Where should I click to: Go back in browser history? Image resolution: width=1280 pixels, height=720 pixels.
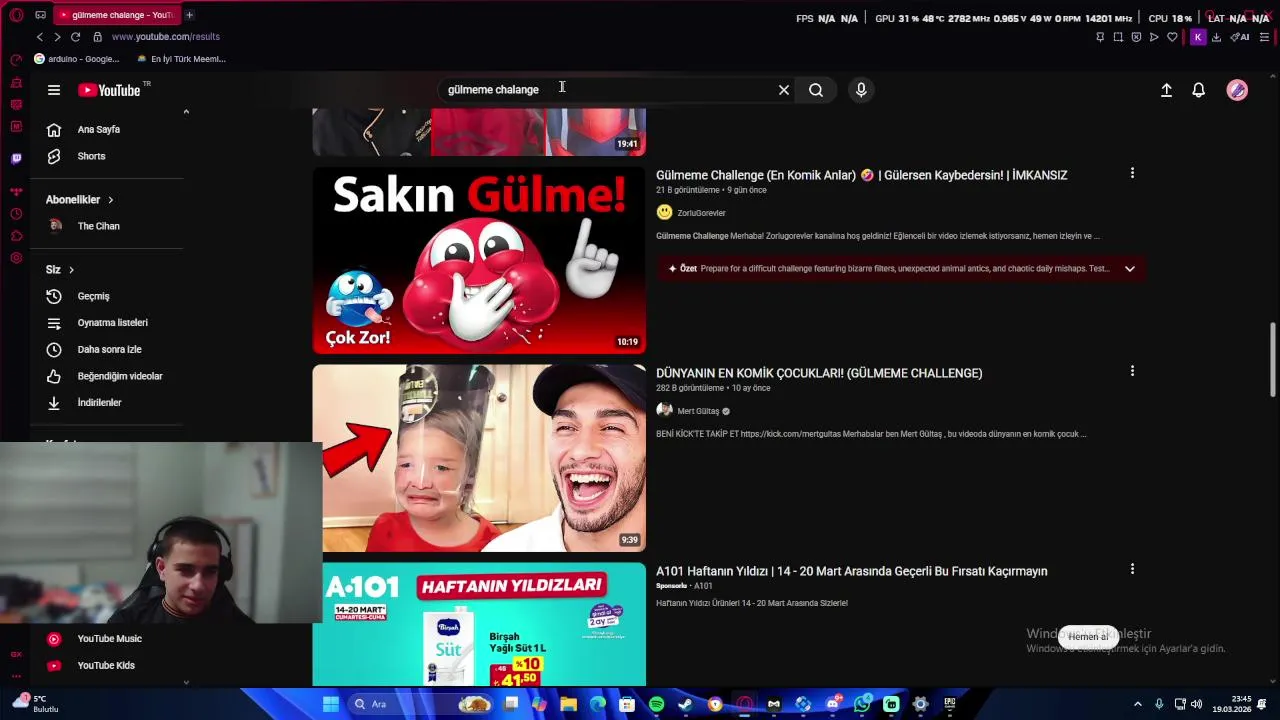tap(40, 37)
